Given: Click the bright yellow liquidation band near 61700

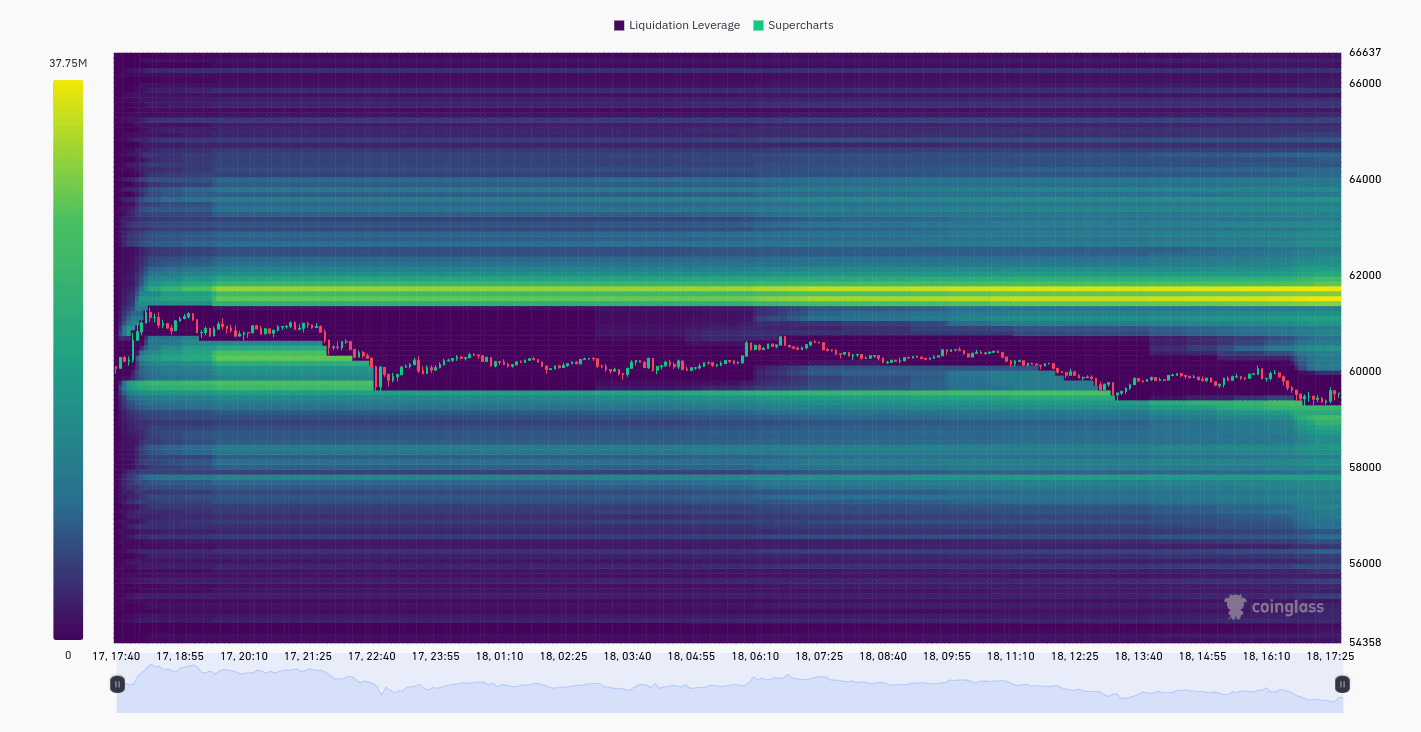Looking at the screenshot, I should pyautogui.click(x=777, y=289).
